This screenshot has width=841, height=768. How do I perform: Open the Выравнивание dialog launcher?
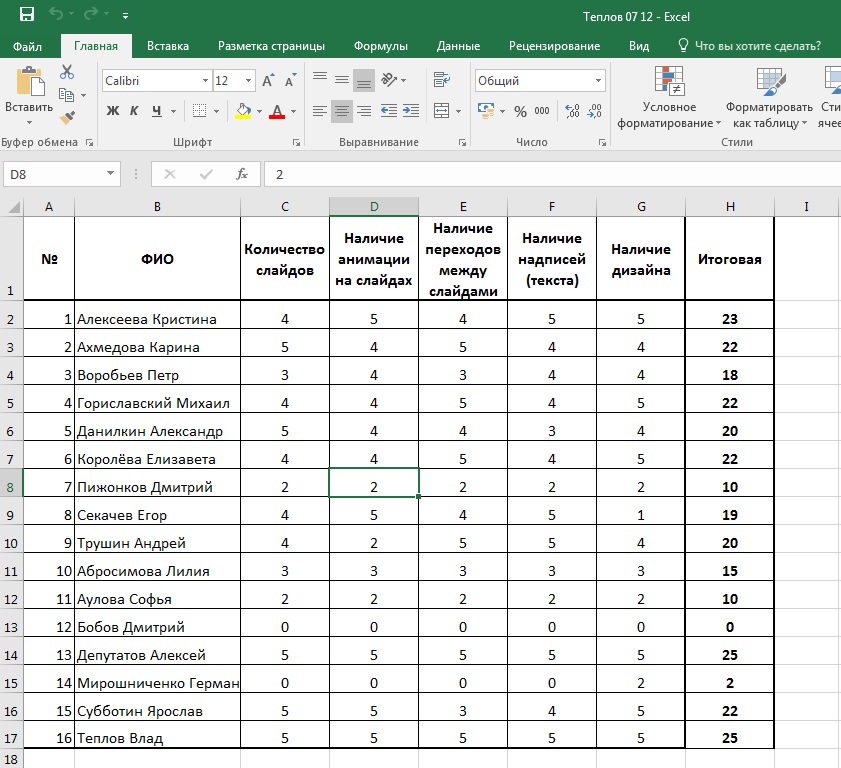click(x=462, y=143)
